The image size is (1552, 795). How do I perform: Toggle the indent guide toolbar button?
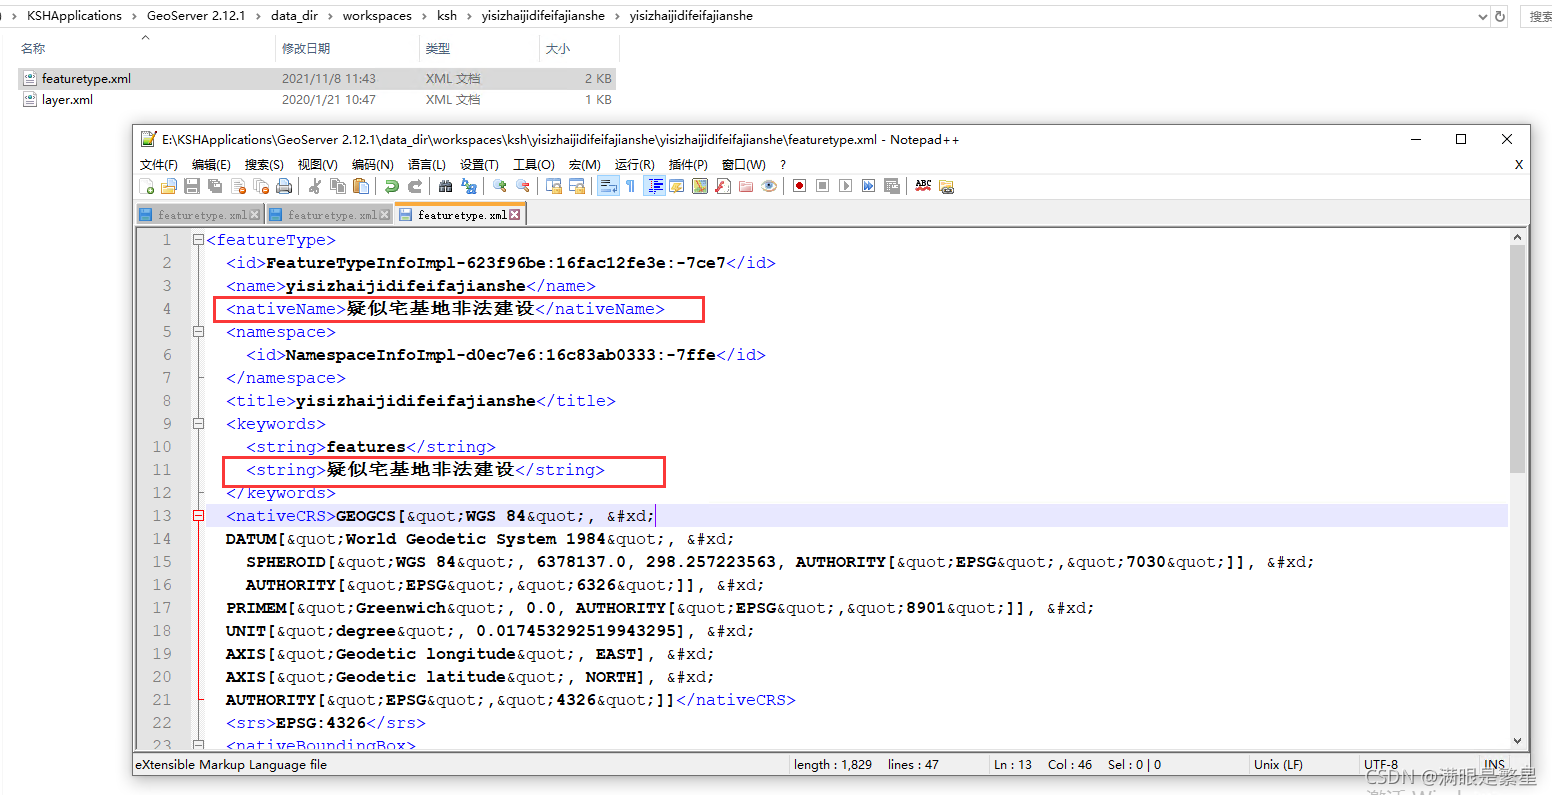click(656, 186)
